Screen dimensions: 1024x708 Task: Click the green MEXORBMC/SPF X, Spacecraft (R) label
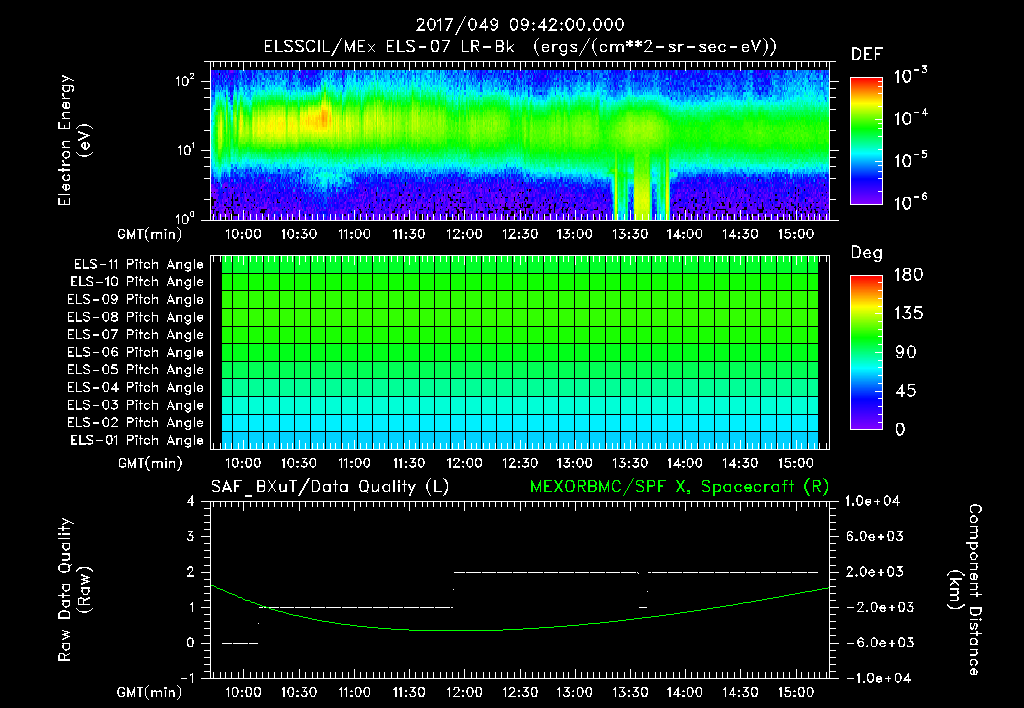pos(679,487)
